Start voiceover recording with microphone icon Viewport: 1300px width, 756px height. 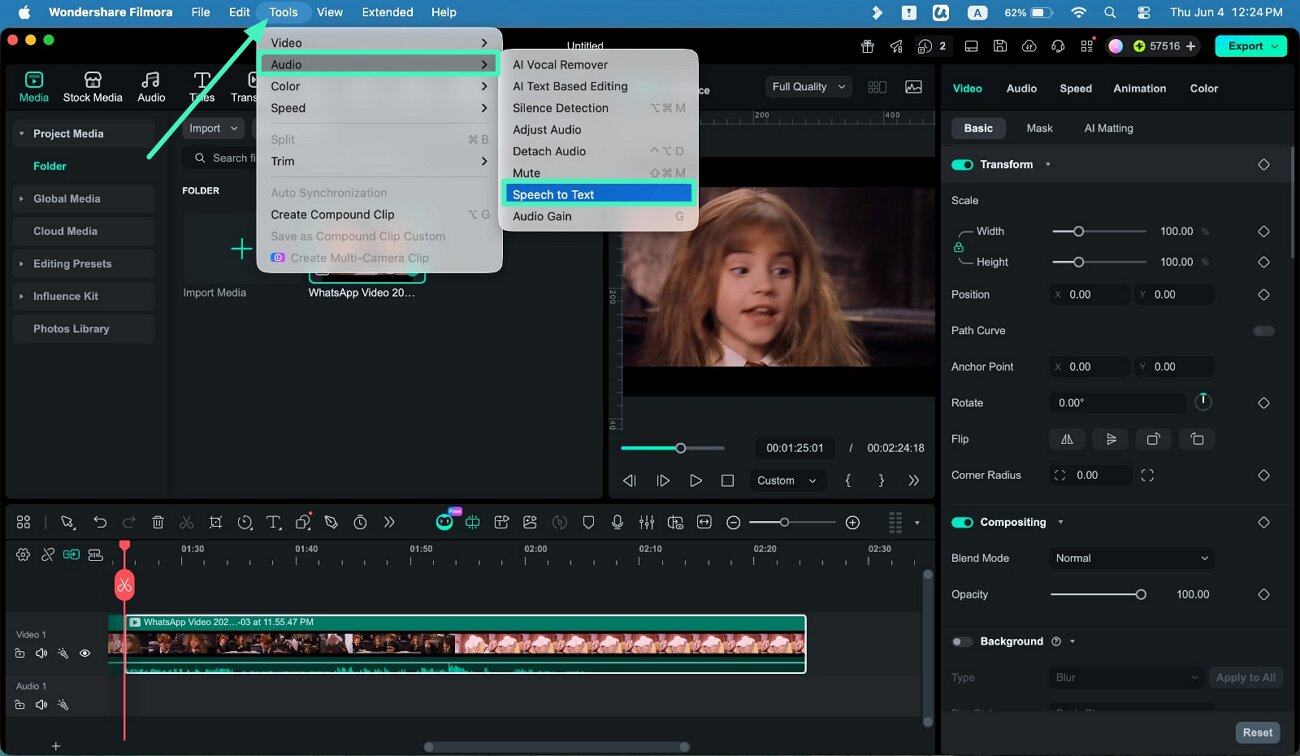[x=618, y=522]
